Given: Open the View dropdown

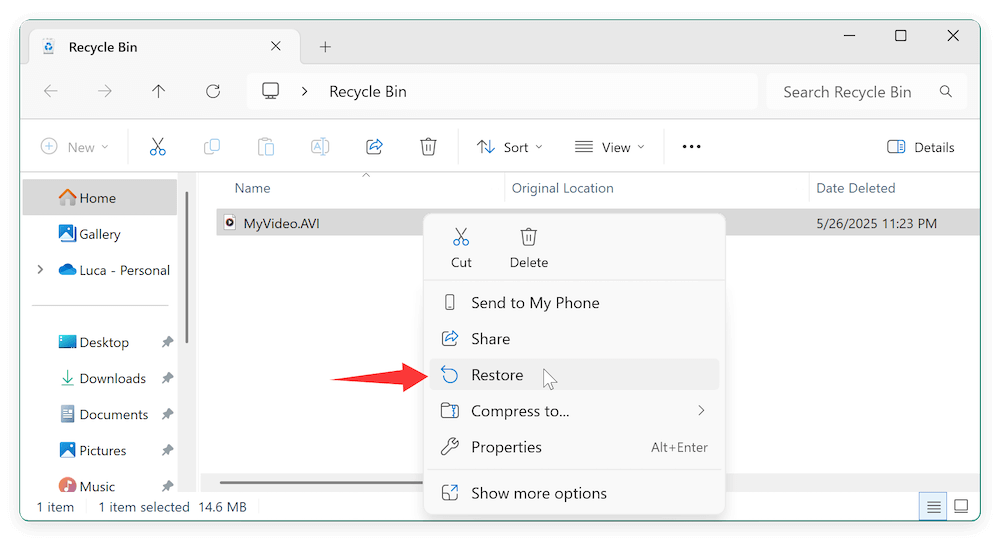Looking at the screenshot, I should pos(610,147).
